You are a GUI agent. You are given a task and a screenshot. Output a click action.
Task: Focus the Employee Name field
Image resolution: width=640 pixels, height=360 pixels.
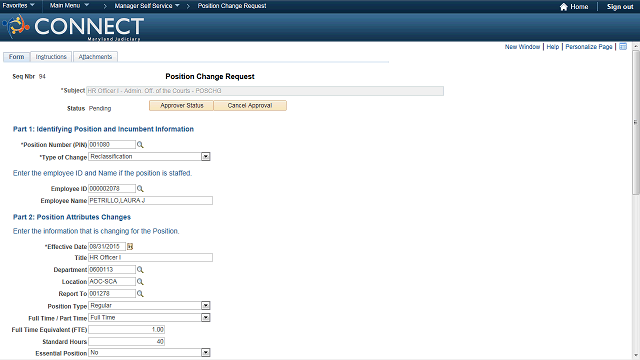(150, 200)
